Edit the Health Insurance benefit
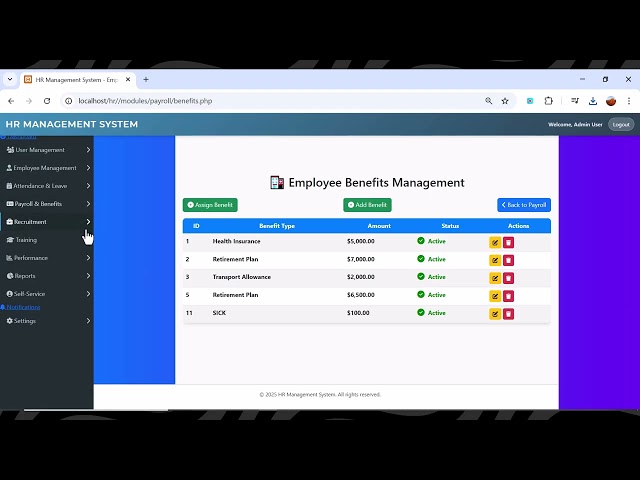Screen dimensions: 640x480 click(x=495, y=242)
